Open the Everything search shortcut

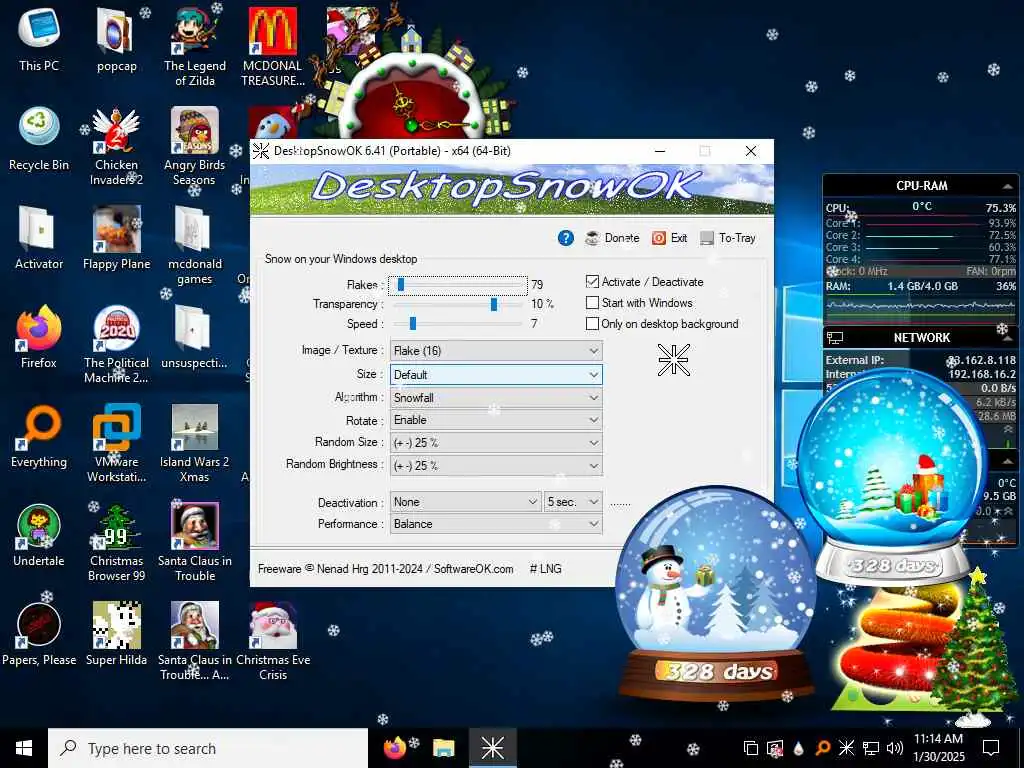point(39,436)
